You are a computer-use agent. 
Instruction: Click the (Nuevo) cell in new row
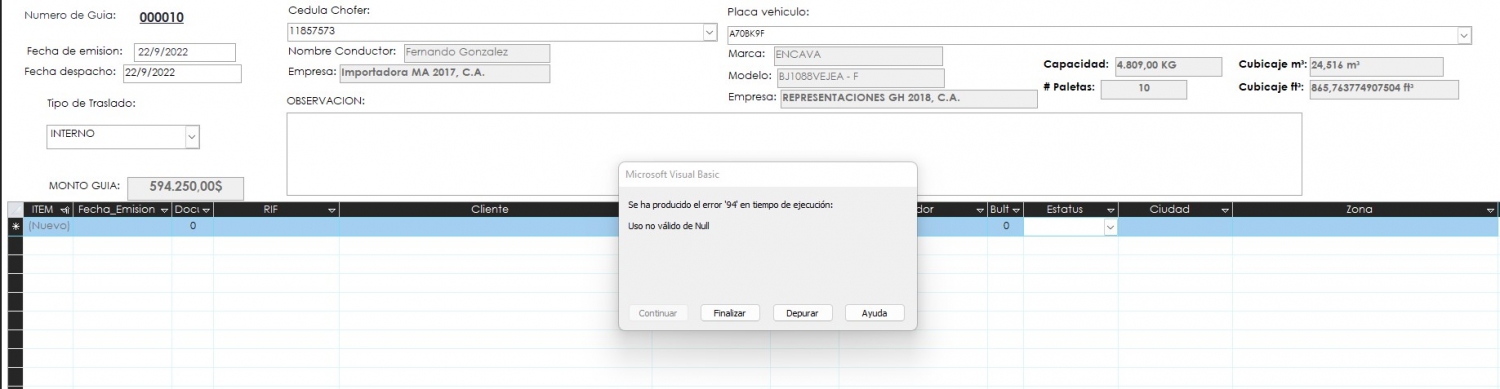[48, 227]
